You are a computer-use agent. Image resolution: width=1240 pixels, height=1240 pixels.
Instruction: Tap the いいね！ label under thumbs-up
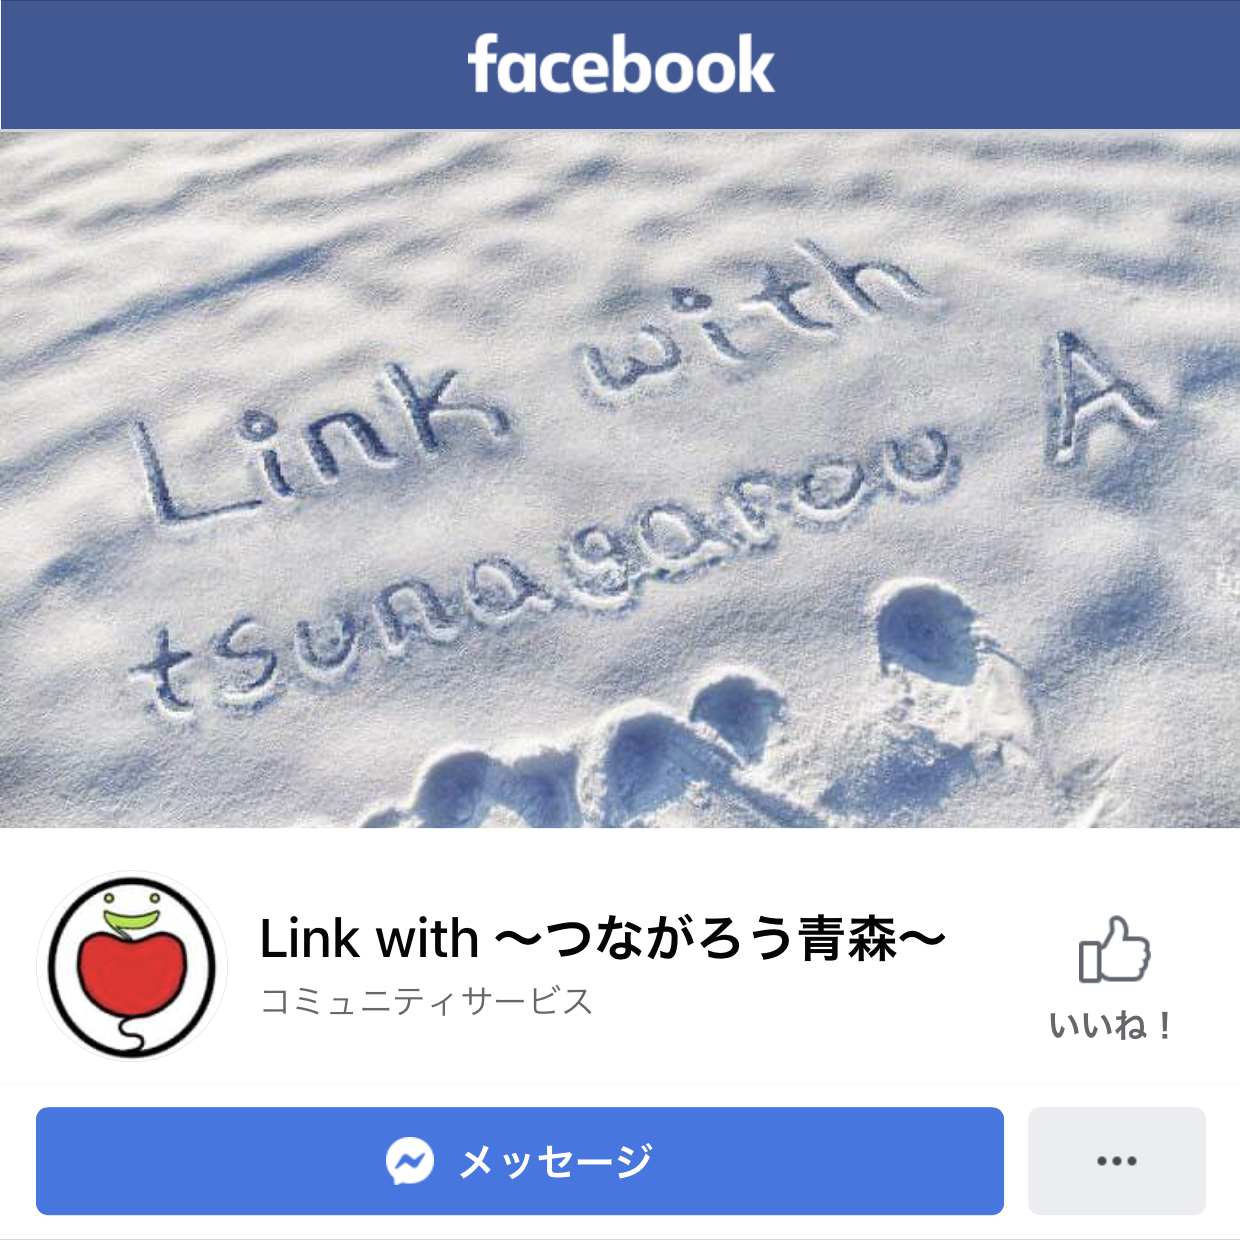(x=1111, y=1026)
